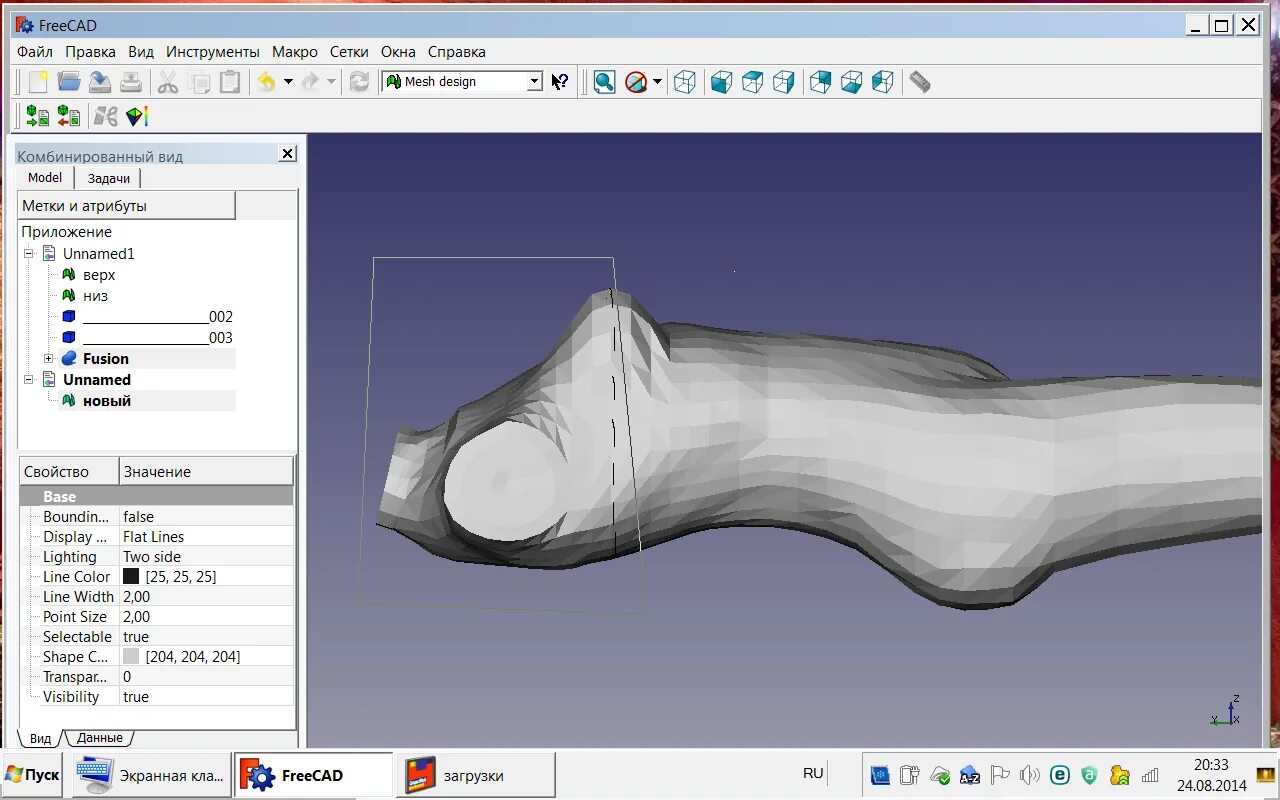Open a document with the folder icon
This screenshot has width=1280, height=800.
[69, 82]
